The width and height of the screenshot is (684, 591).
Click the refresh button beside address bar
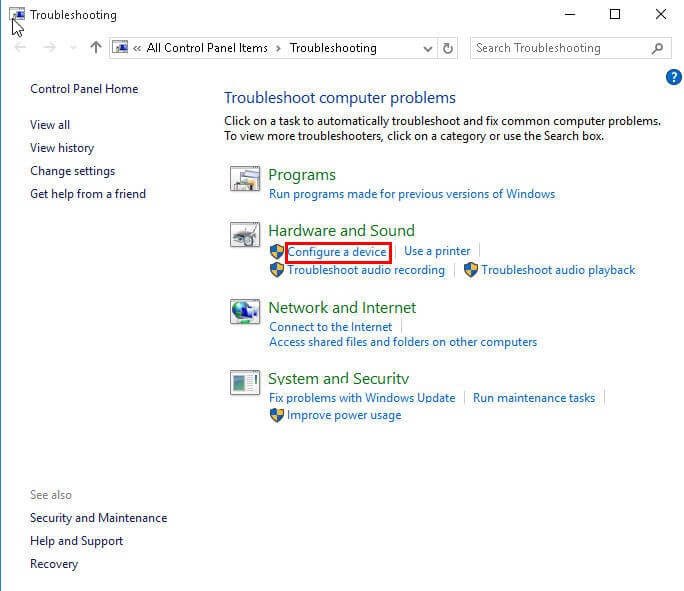[x=448, y=48]
